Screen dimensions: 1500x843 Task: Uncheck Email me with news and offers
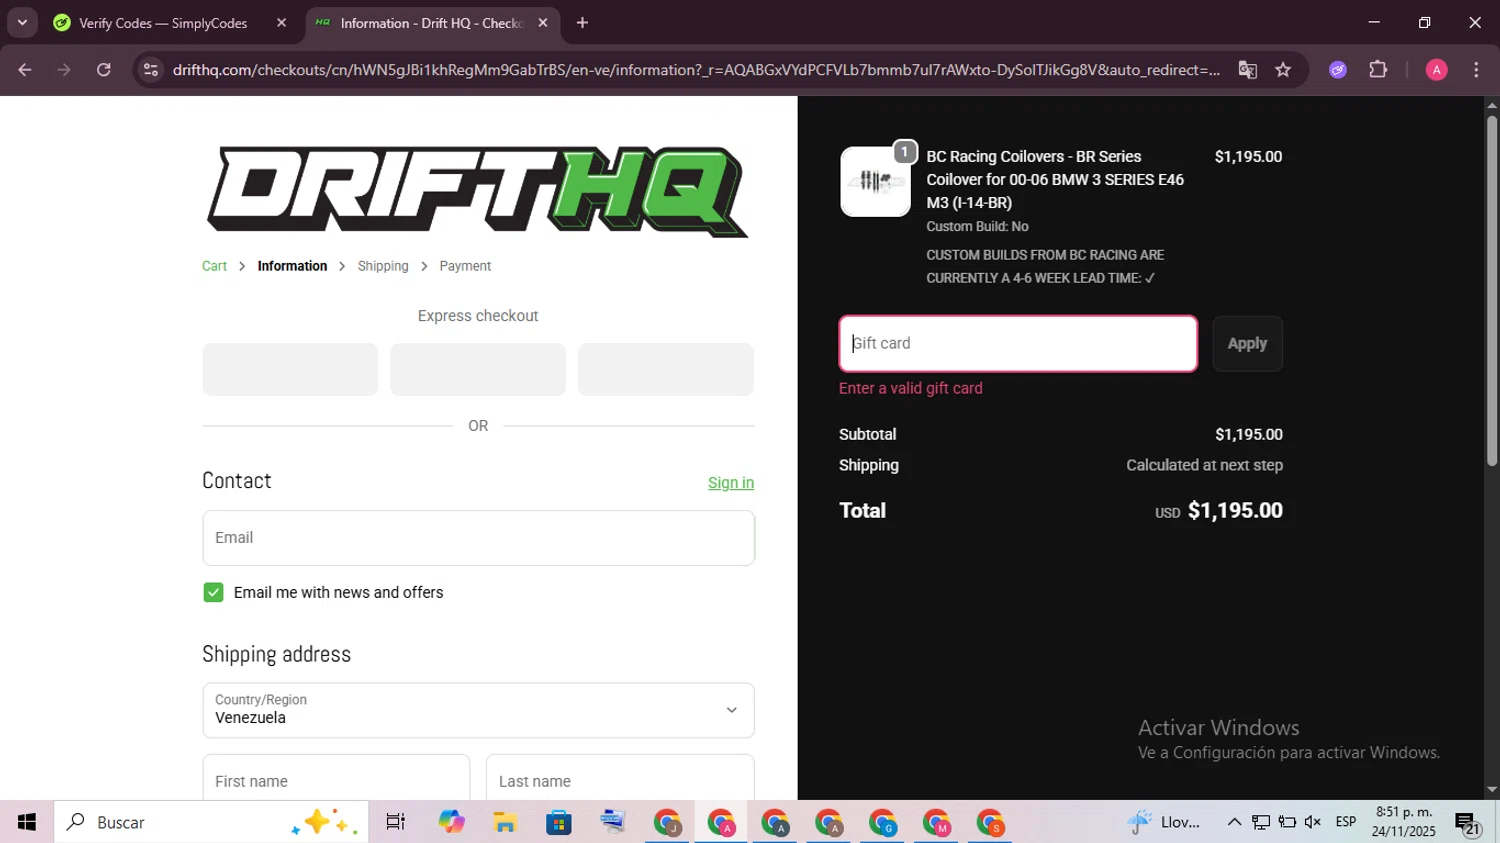(x=213, y=592)
